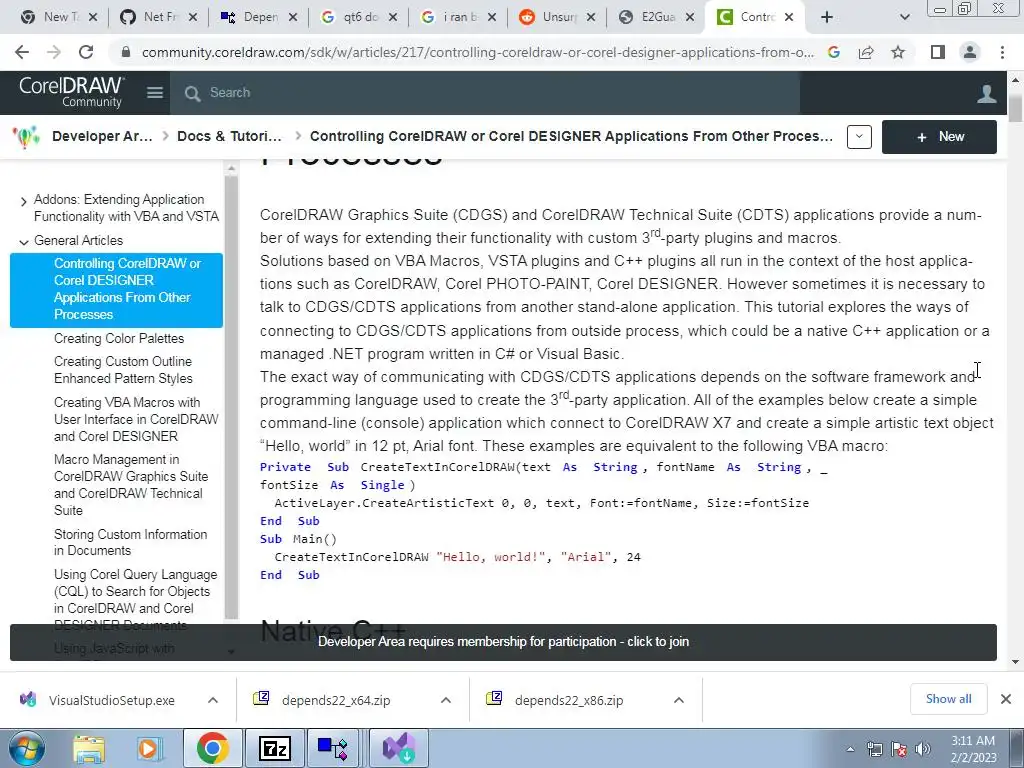
Task: Open the tab search chevron
Action: pyautogui.click(x=904, y=17)
